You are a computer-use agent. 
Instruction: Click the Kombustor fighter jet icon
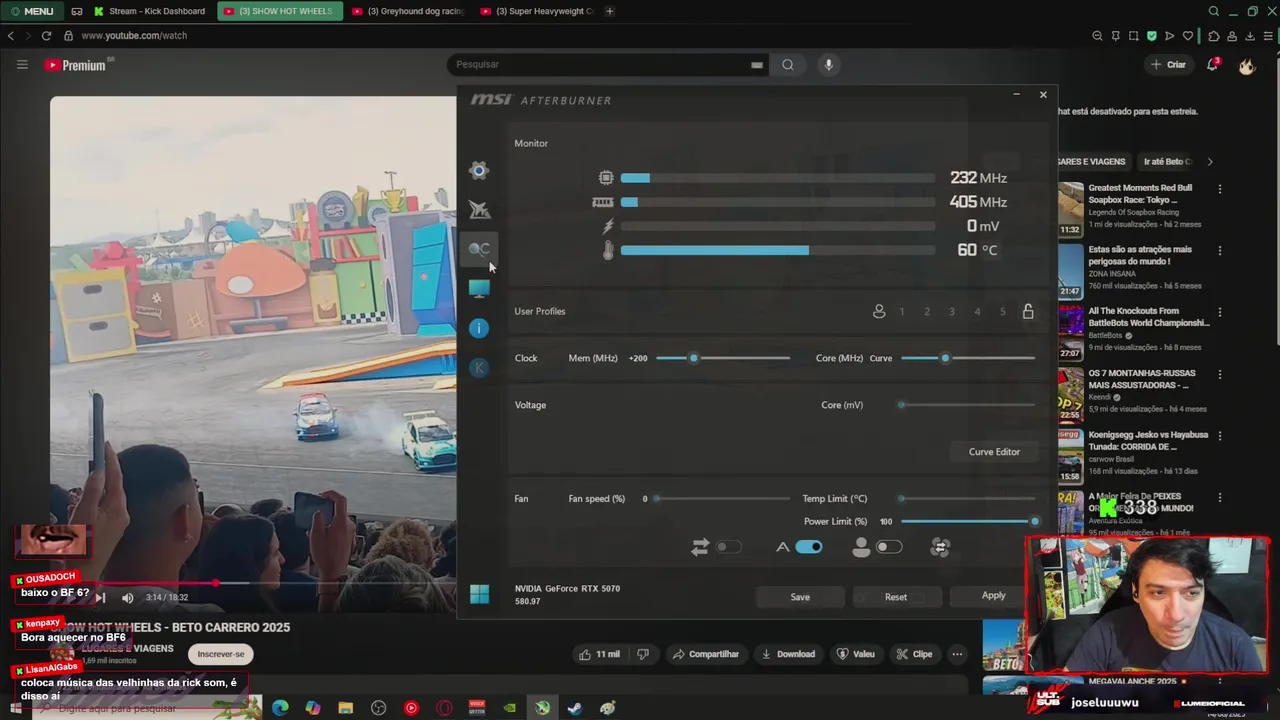[479, 209]
